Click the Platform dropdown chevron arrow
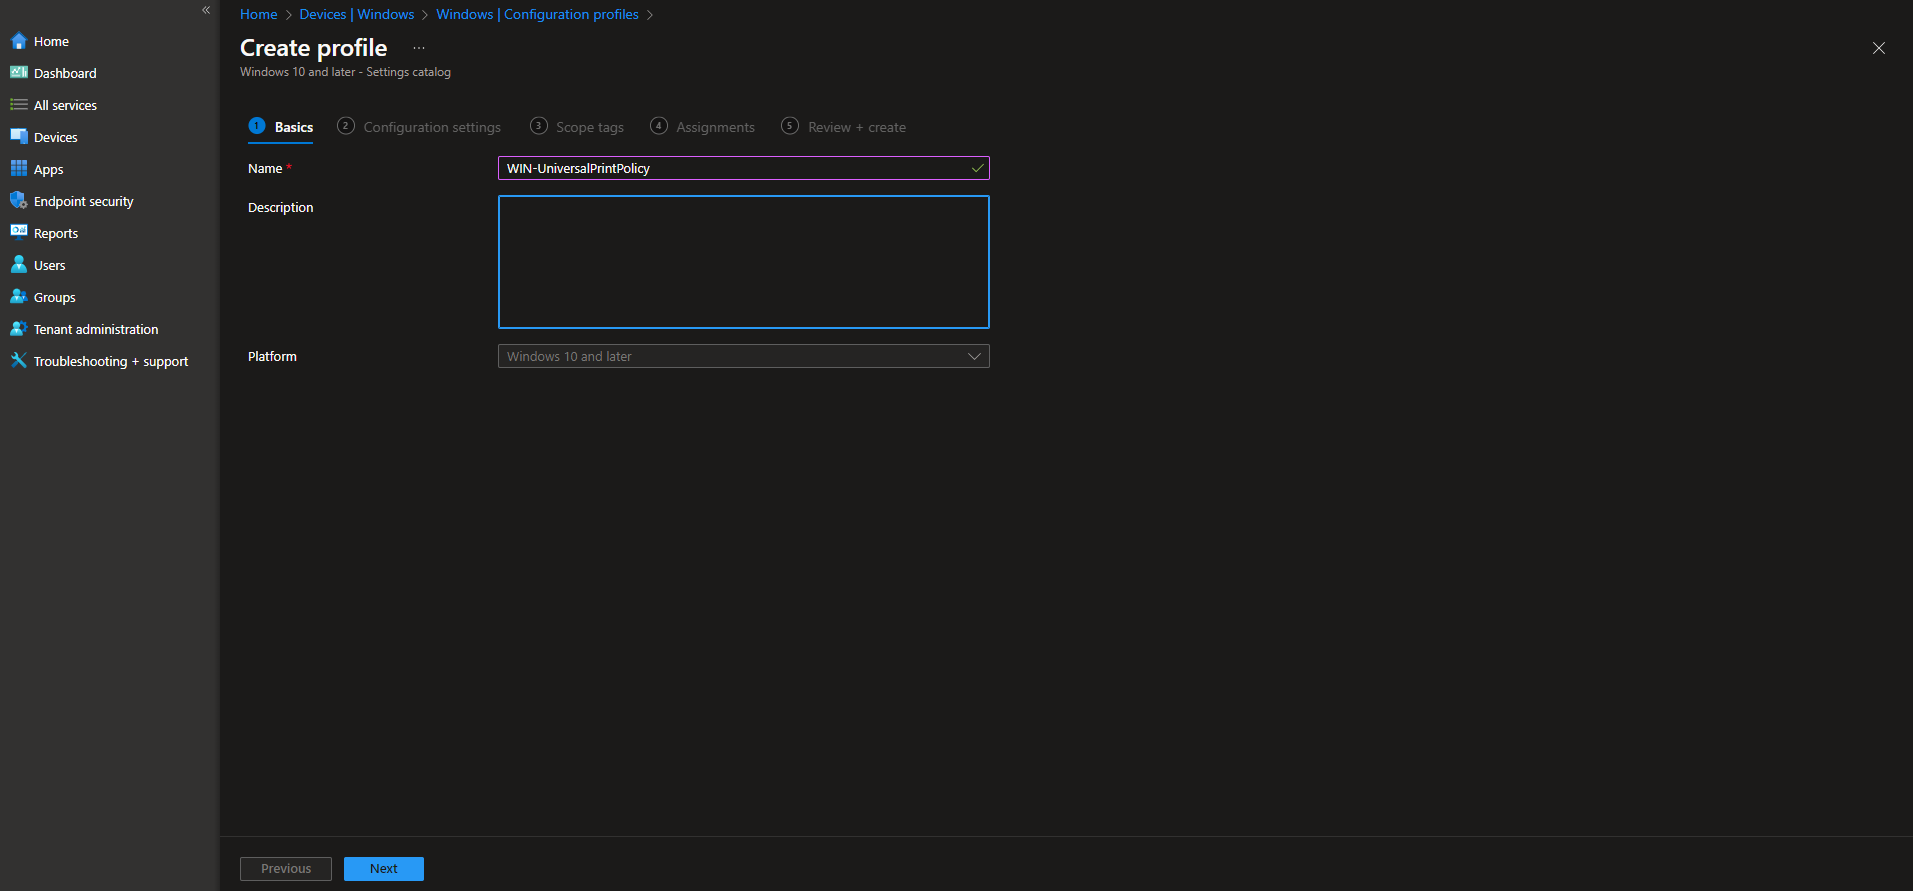The height and width of the screenshot is (891, 1913). pos(974,356)
